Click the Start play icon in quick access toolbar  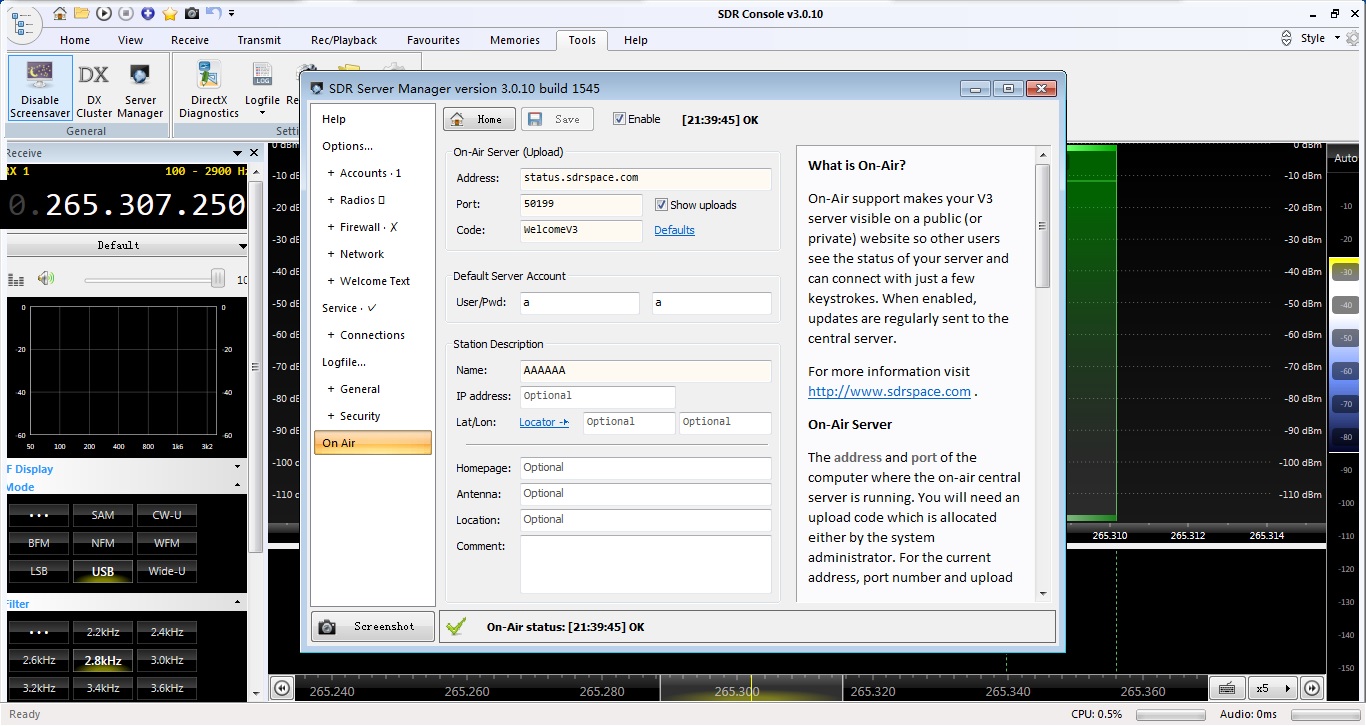(x=104, y=14)
